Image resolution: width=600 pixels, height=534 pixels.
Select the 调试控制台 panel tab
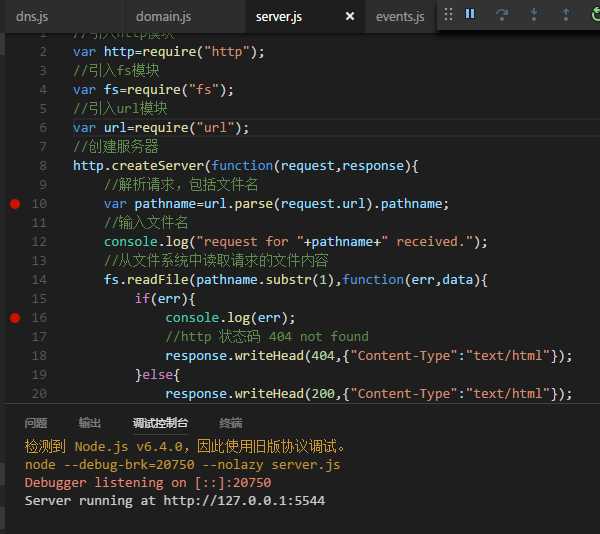(160, 423)
